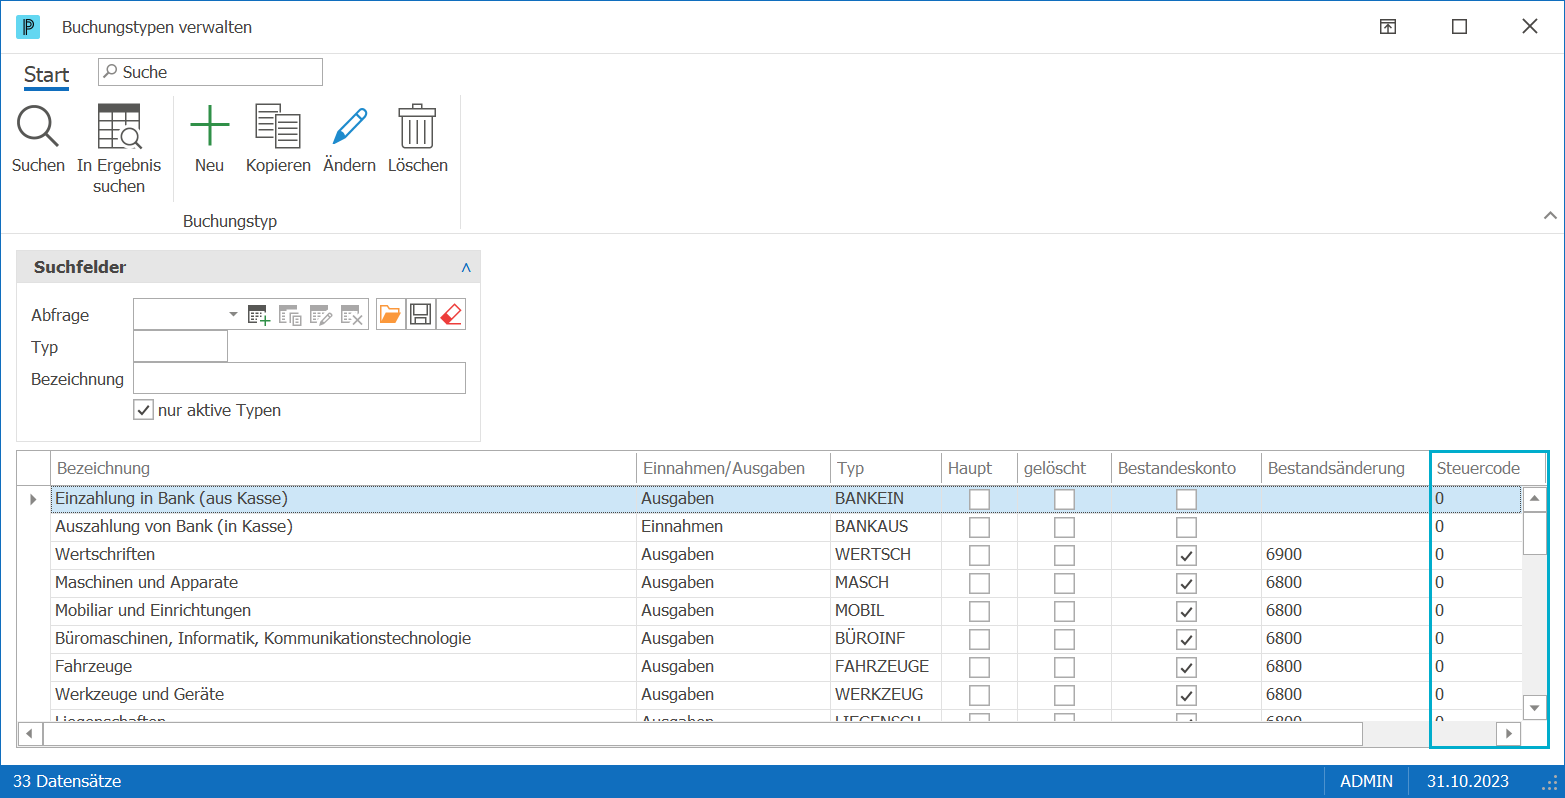The image size is (1565, 798).
Task: Click ADMIN in the status bar
Action: coord(1367,782)
